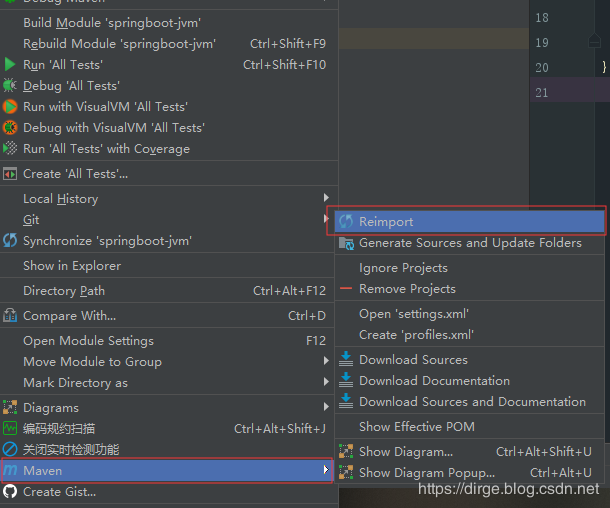Choose Run 'All Tests' menu entry
610x508 pixels.
169,65
